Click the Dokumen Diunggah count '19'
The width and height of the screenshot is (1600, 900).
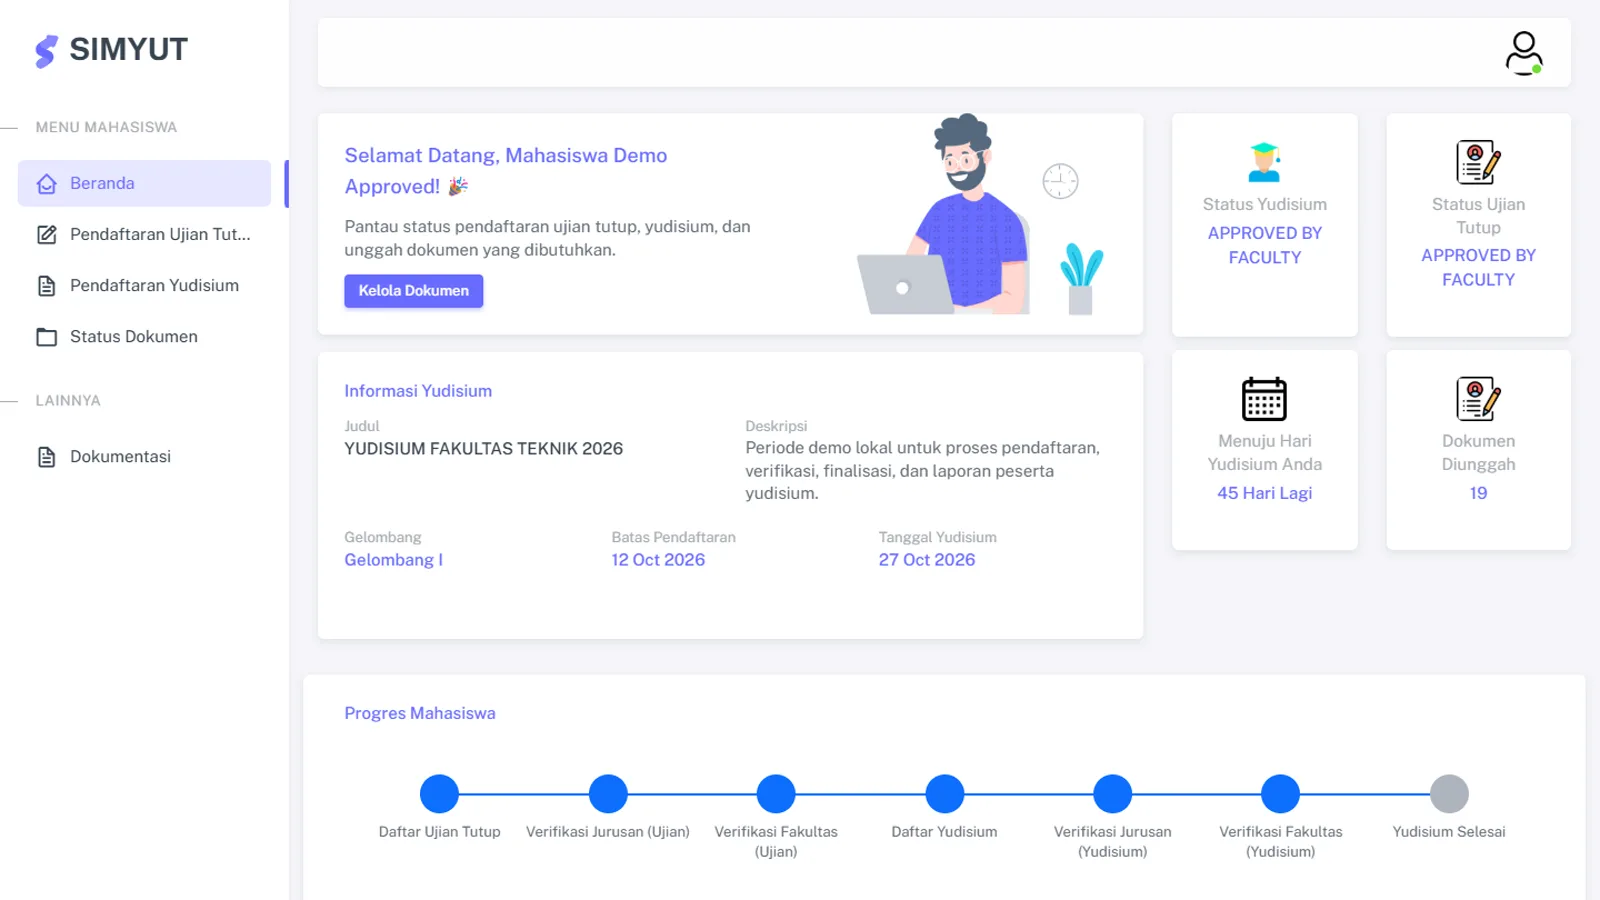point(1478,493)
